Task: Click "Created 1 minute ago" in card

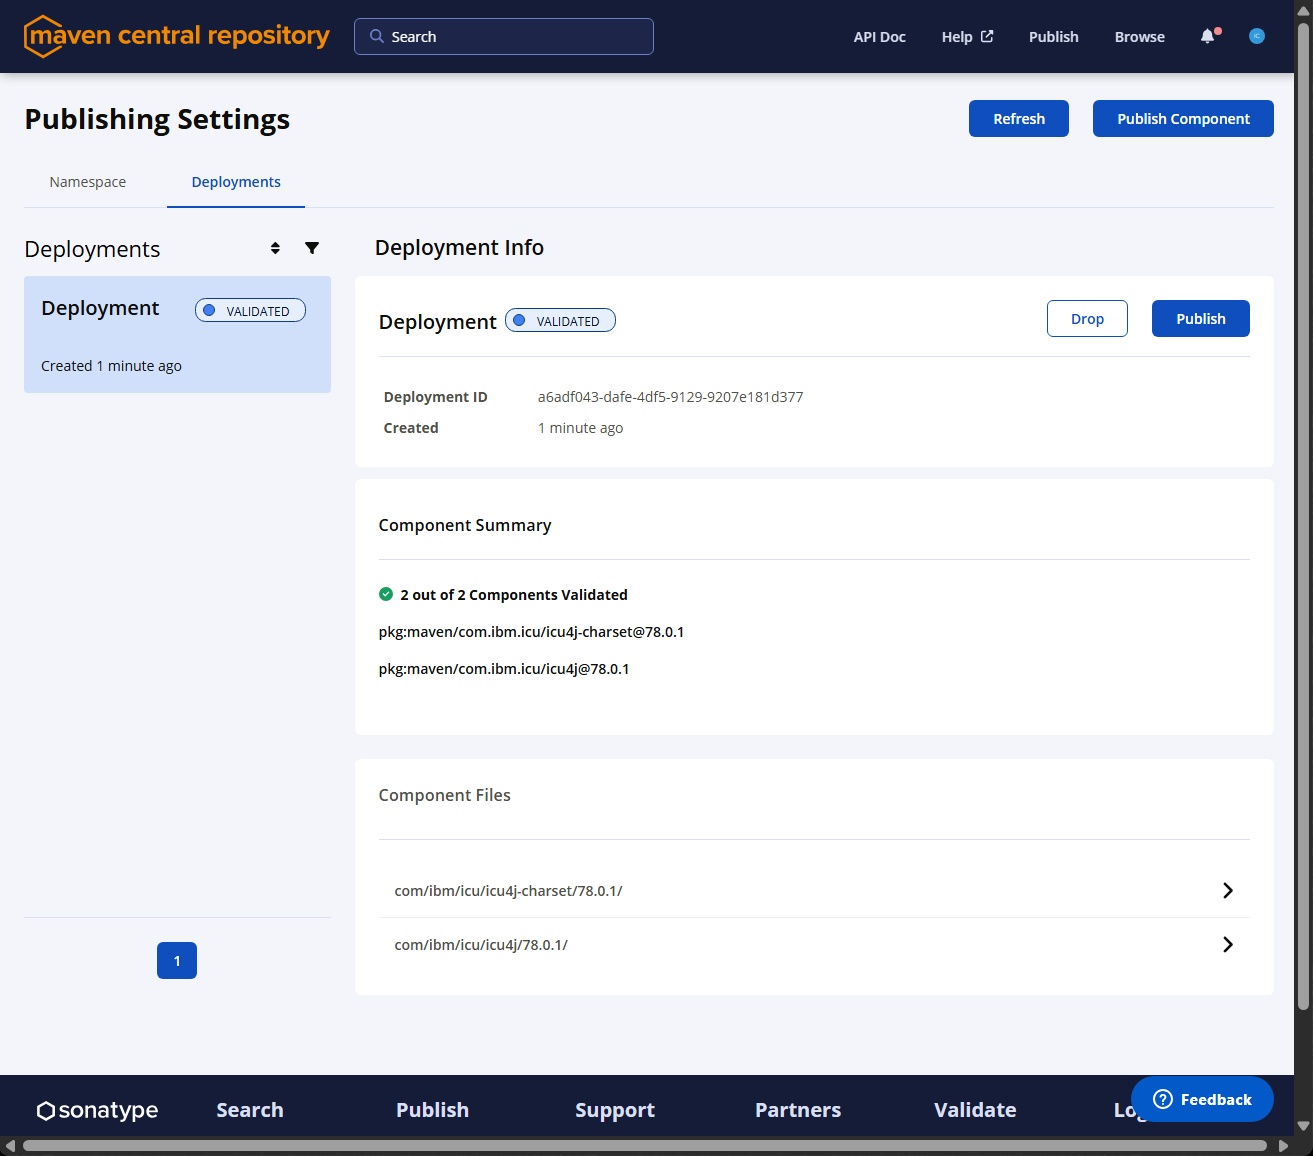Action: coord(111,366)
